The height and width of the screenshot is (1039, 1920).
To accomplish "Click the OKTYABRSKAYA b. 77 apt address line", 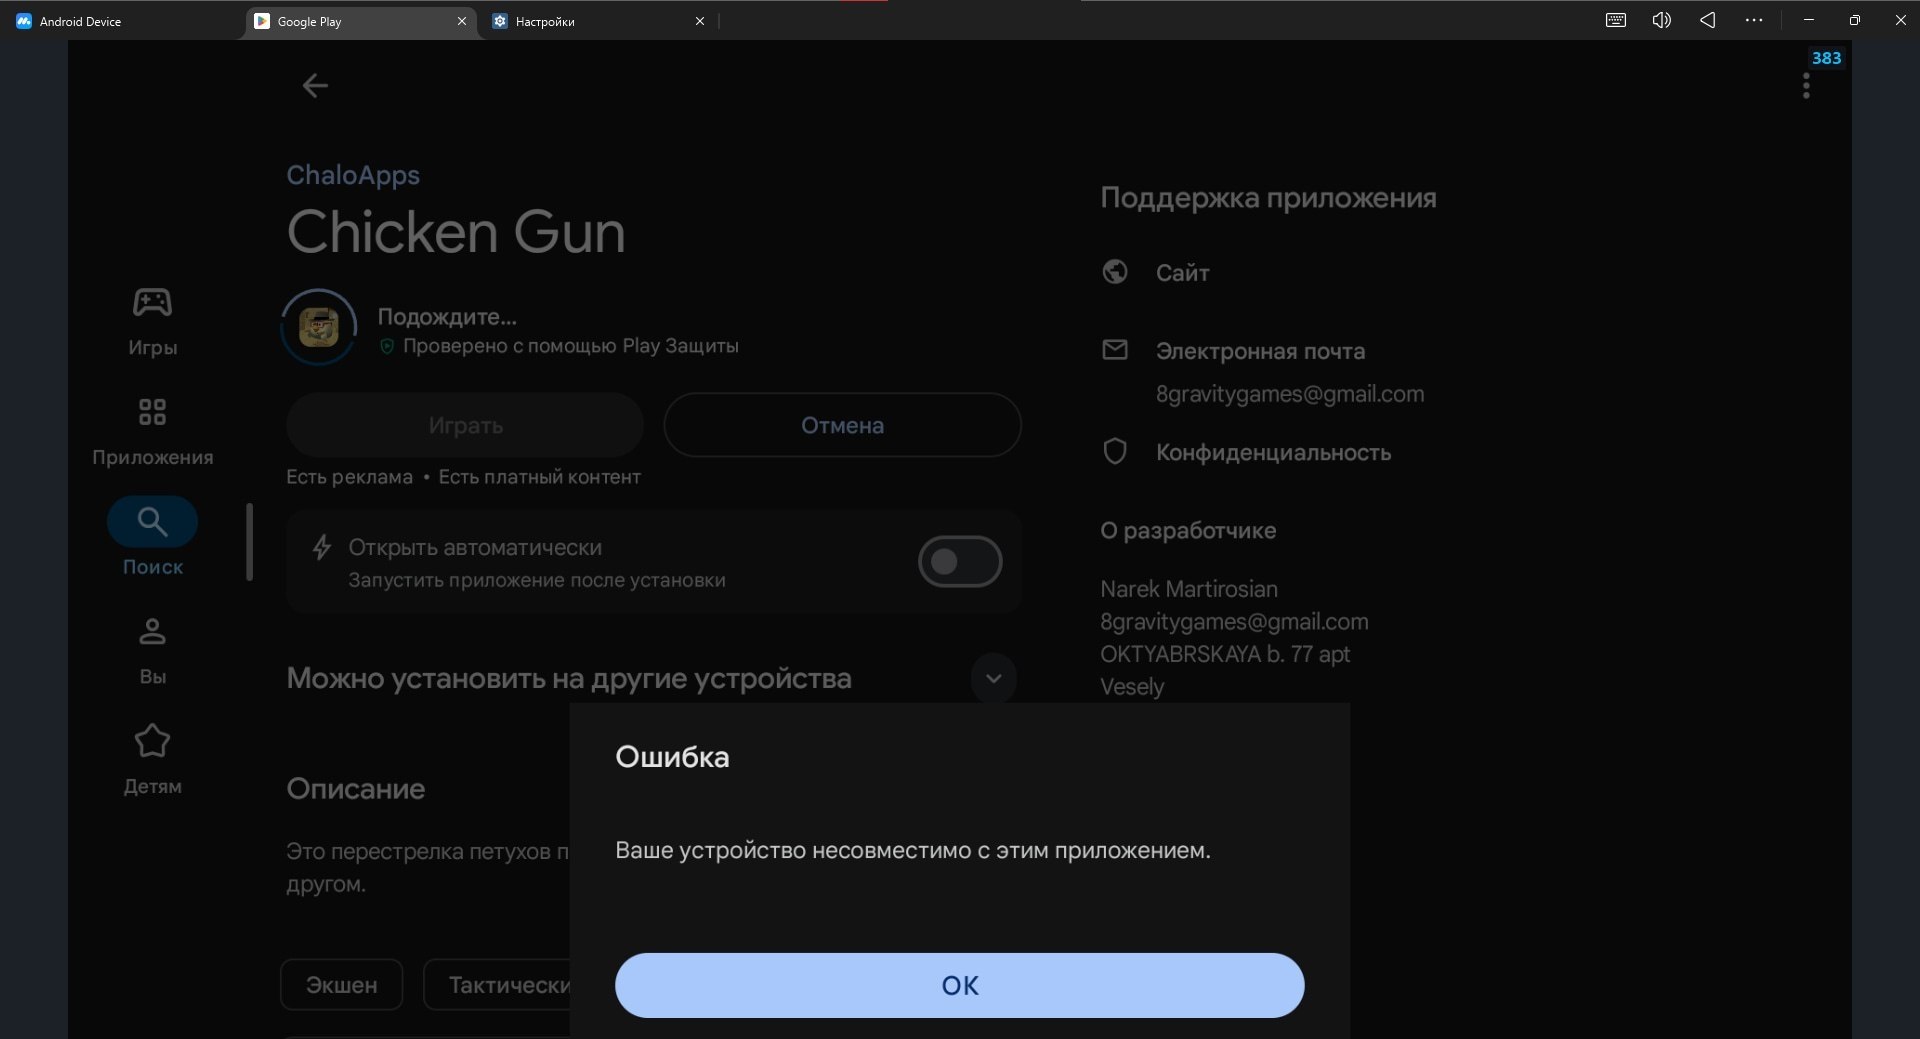I will [1225, 654].
